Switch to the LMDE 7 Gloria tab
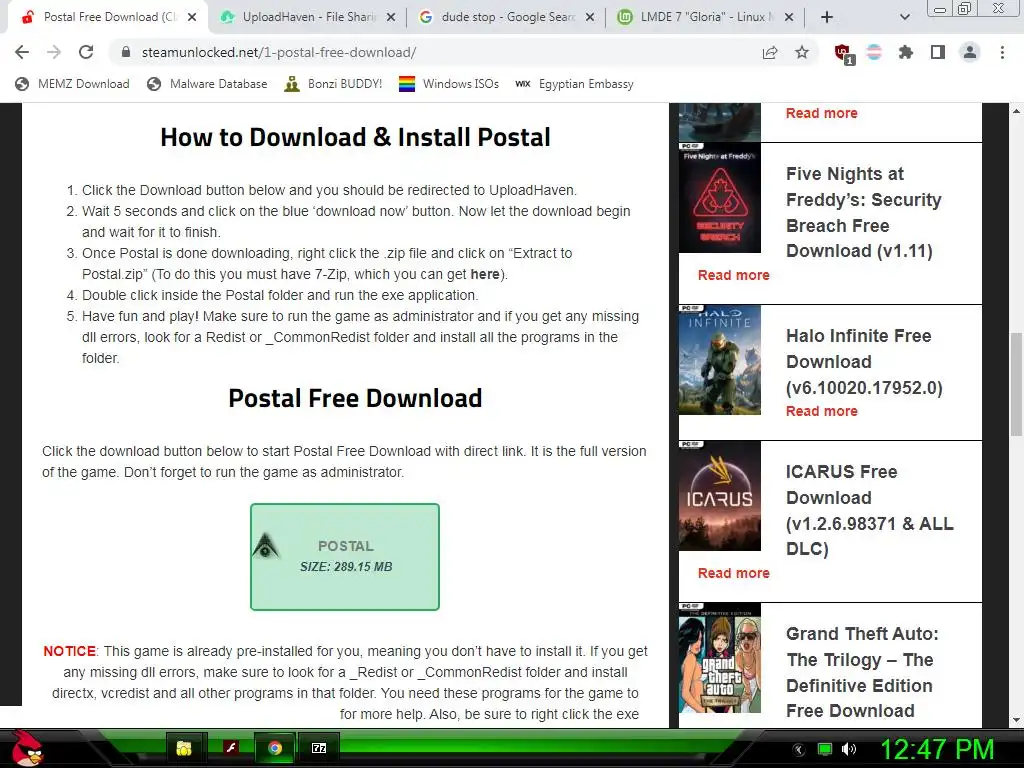1024x768 pixels. pos(705,17)
